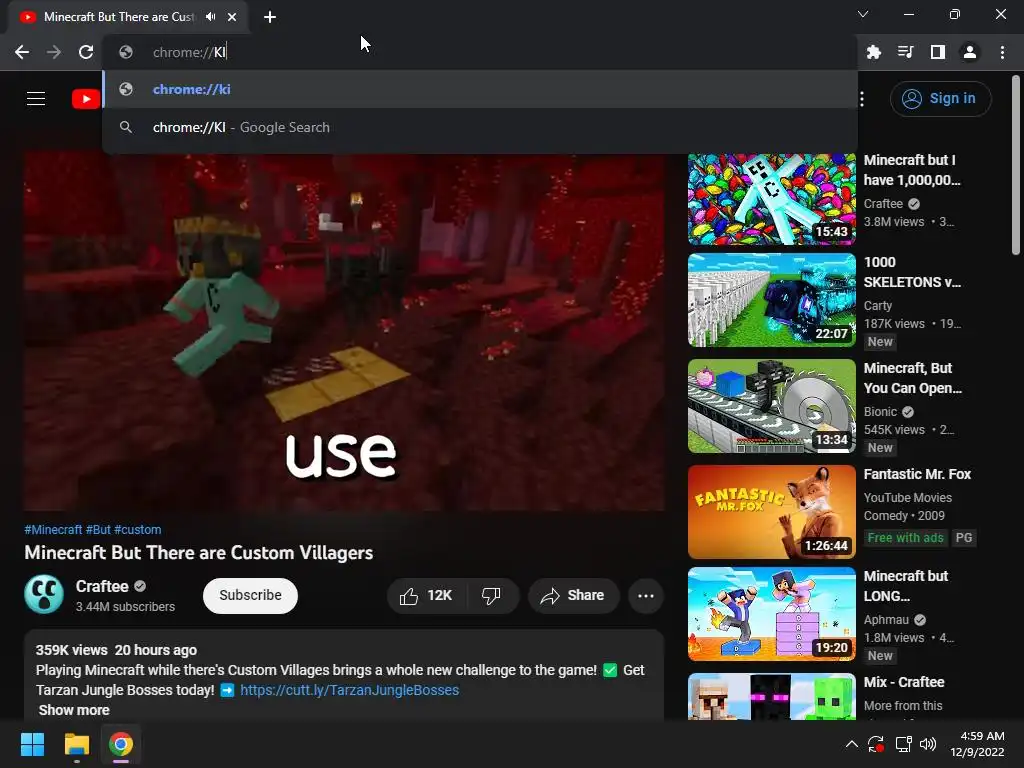This screenshot has height=768, width=1024.
Task: Mute the tab via speaker icon
Action: point(210,17)
